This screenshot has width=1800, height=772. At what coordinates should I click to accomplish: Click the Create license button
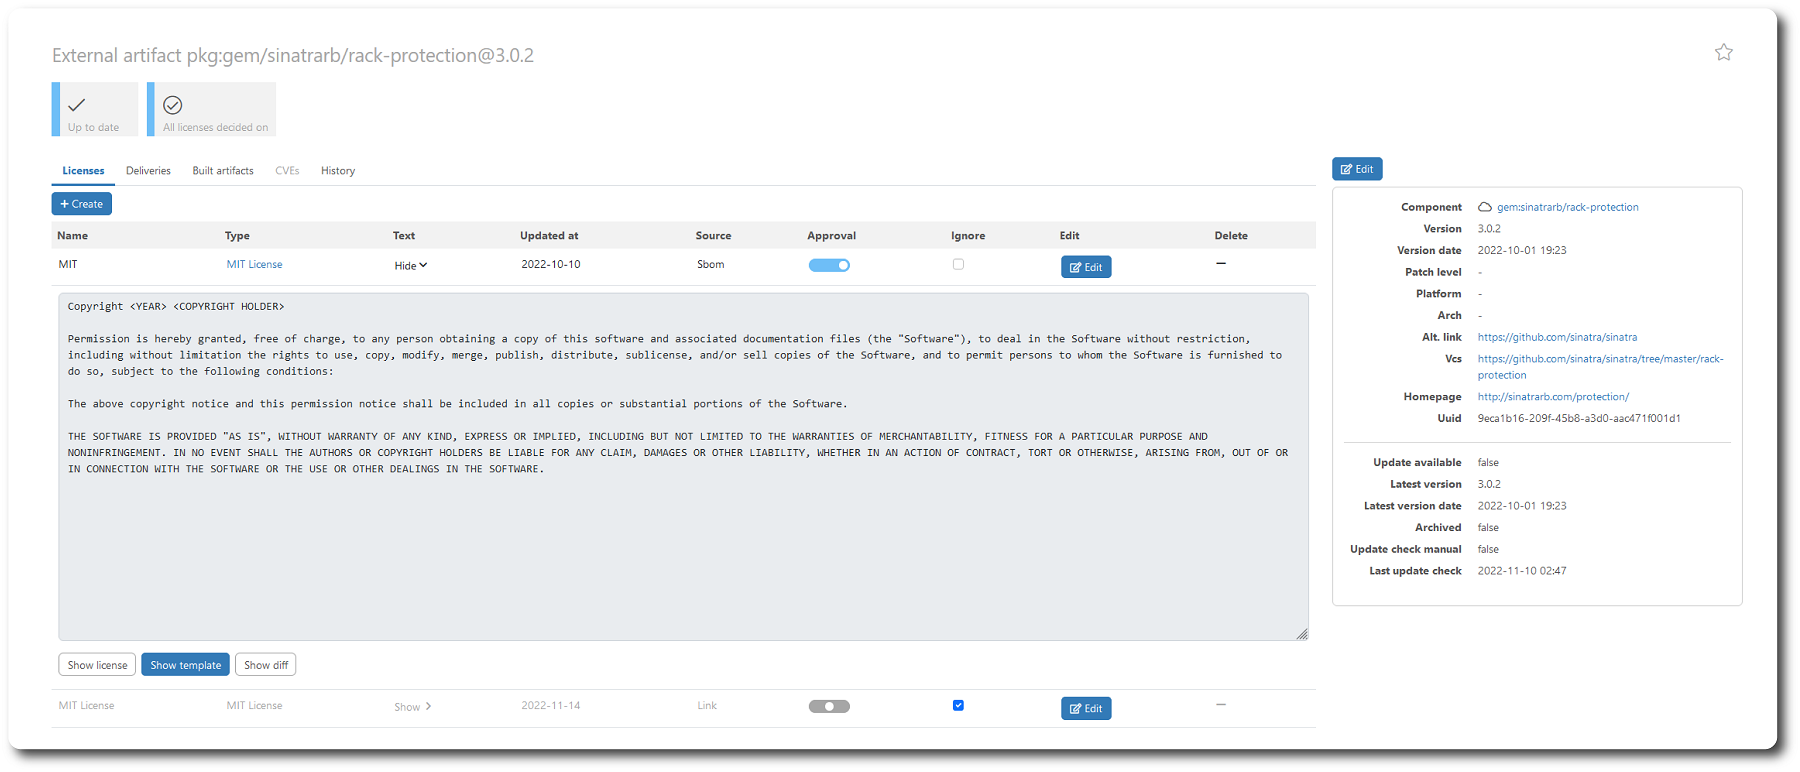(82, 204)
